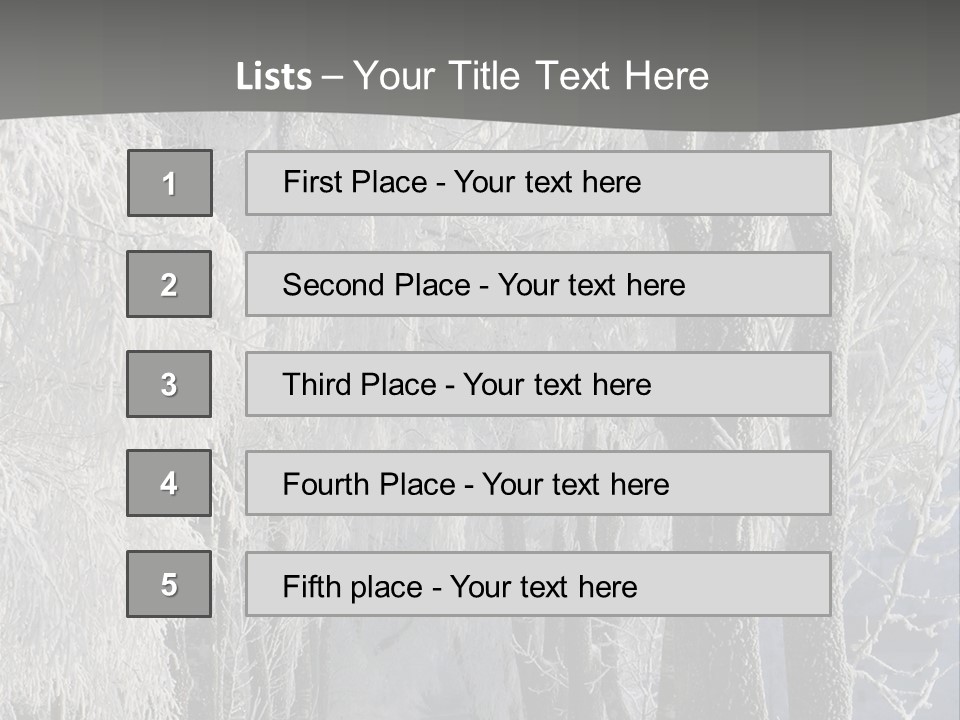Image resolution: width=960 pixels, height=720 pixels.
Task: Click 'Your text here' in Second Place bar
Action: tap(591, 285)
